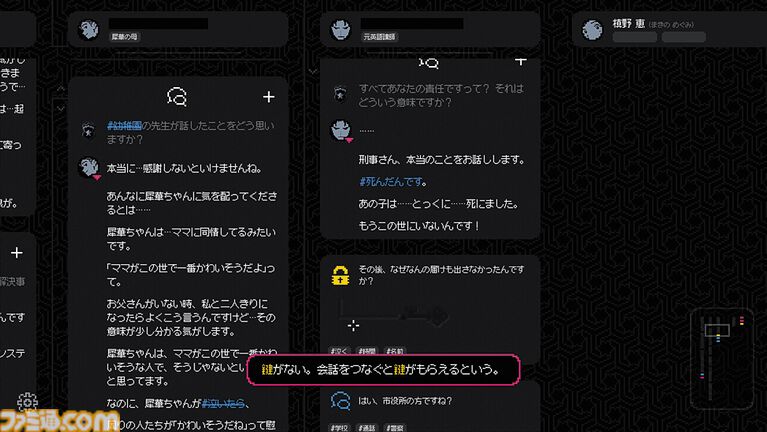Click the minimap overview in the corner

point(722,359)
